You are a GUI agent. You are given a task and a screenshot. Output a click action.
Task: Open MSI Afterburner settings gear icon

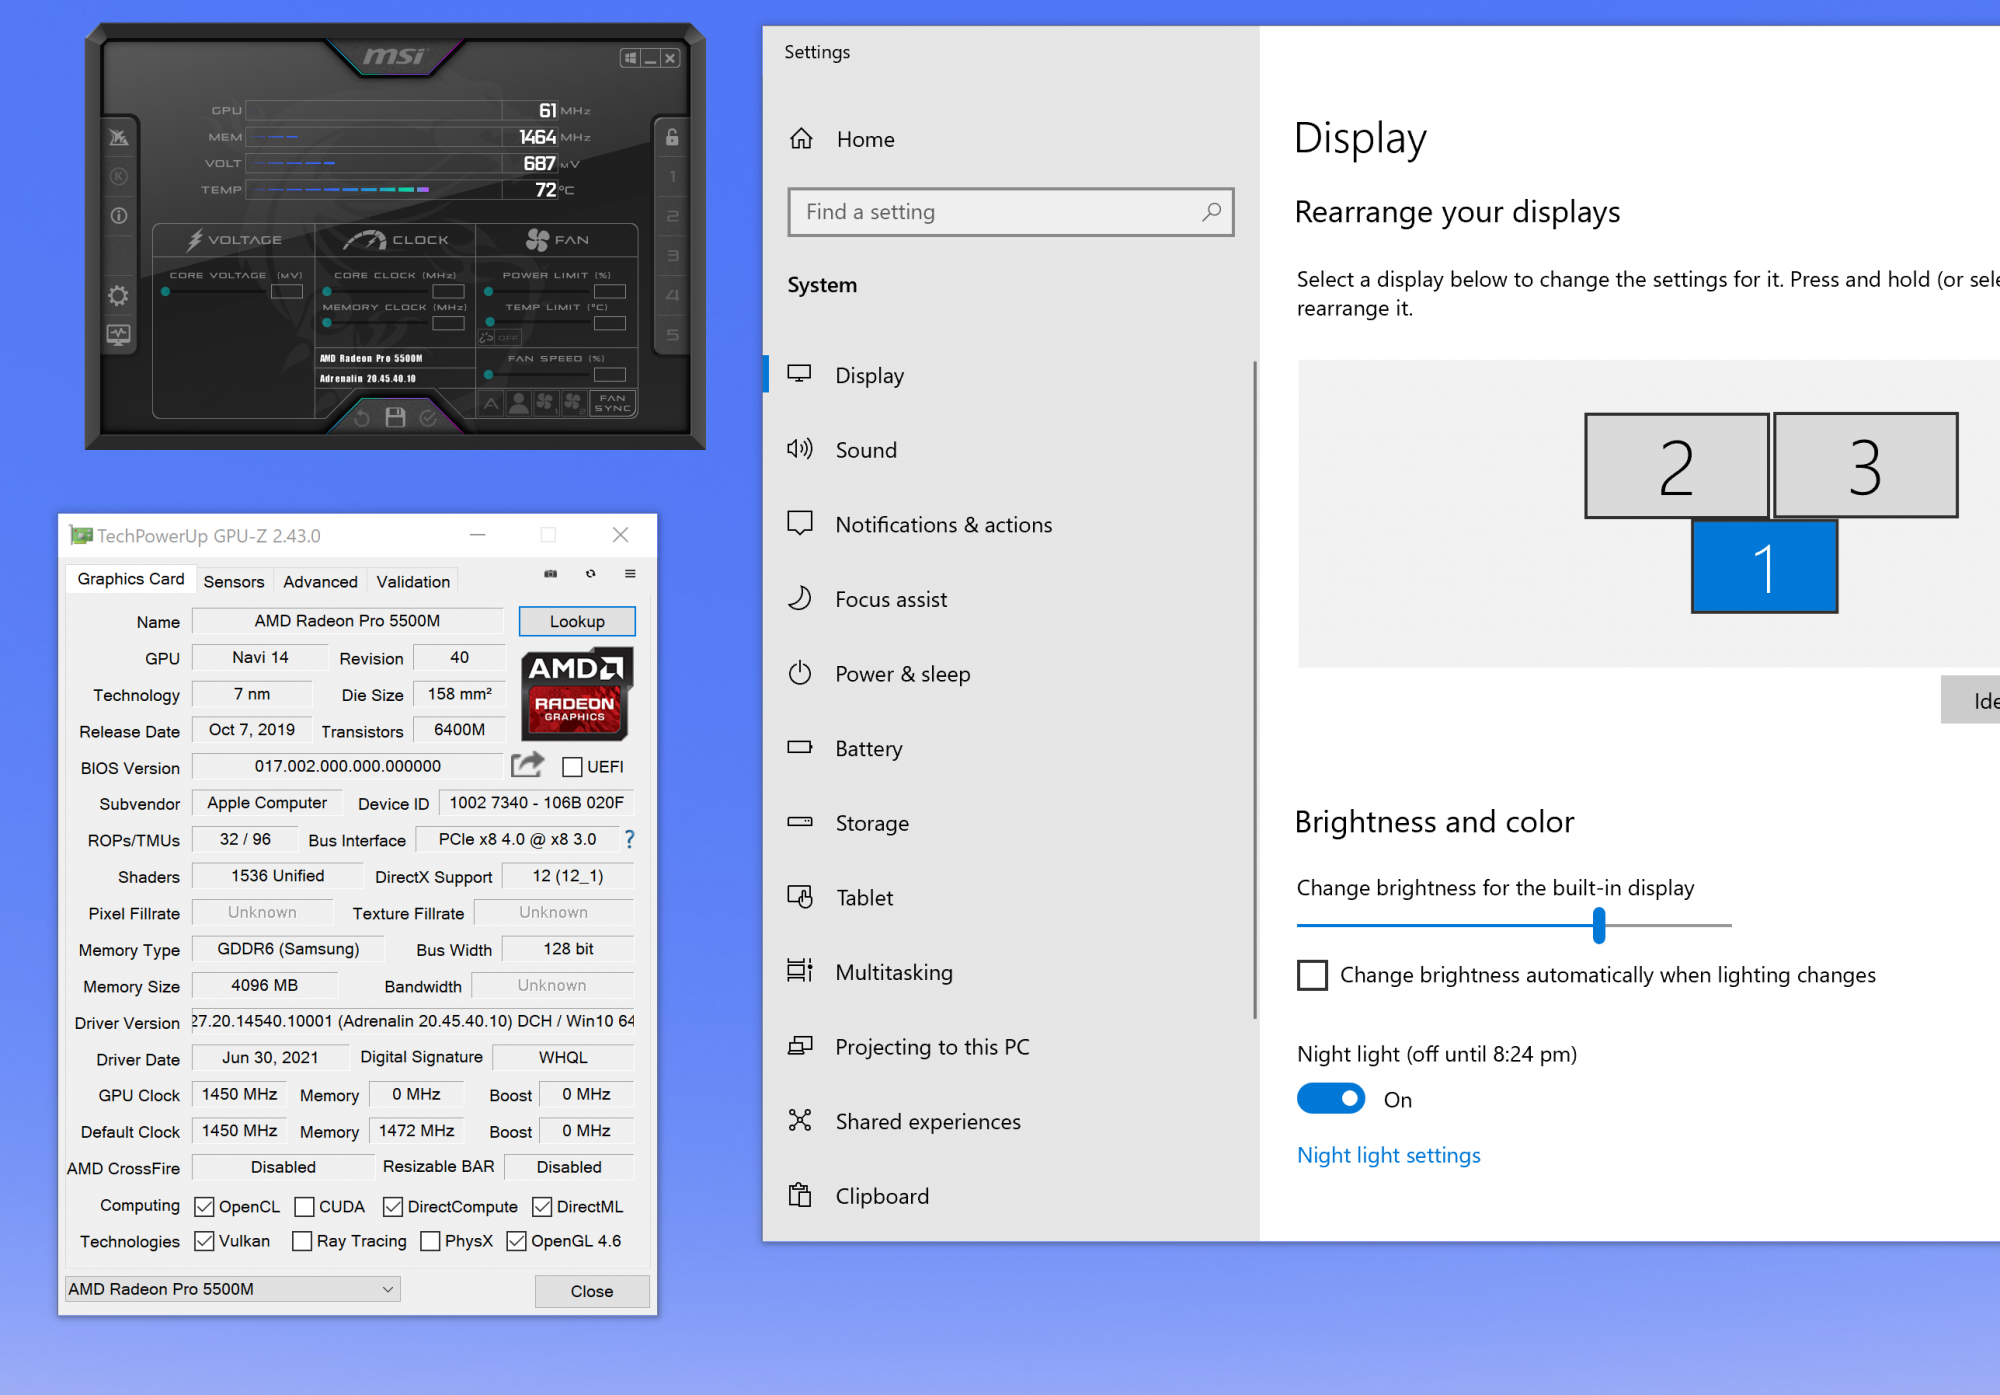[118, 296]
